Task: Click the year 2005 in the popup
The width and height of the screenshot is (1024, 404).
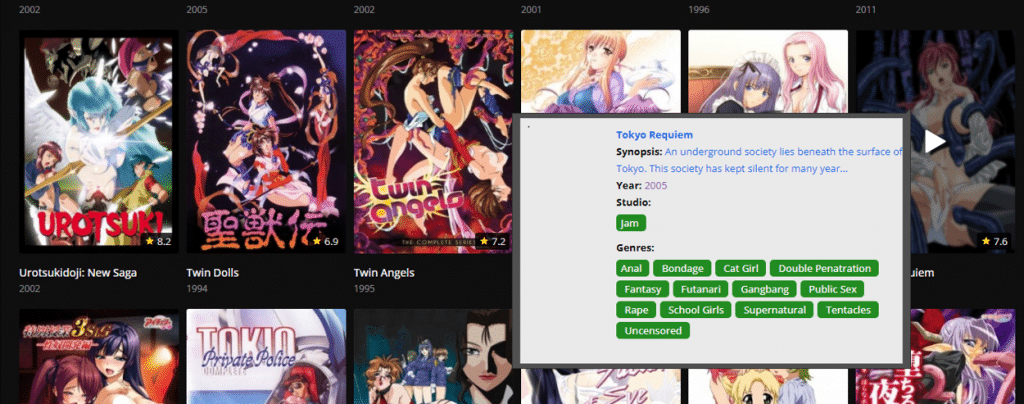Action: coord(656,185)
